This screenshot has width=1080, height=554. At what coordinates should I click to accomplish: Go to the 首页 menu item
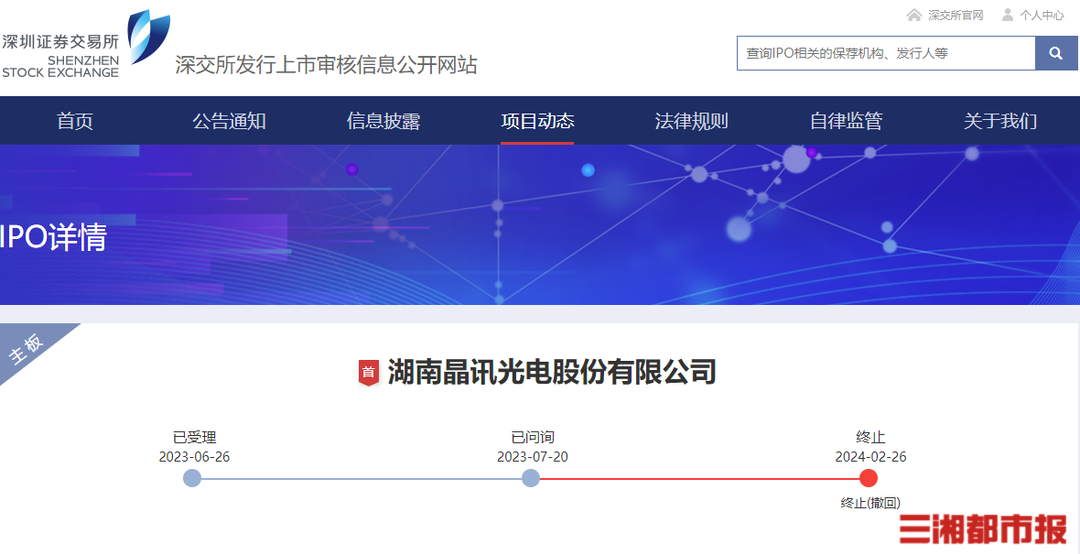click(75, 121)
